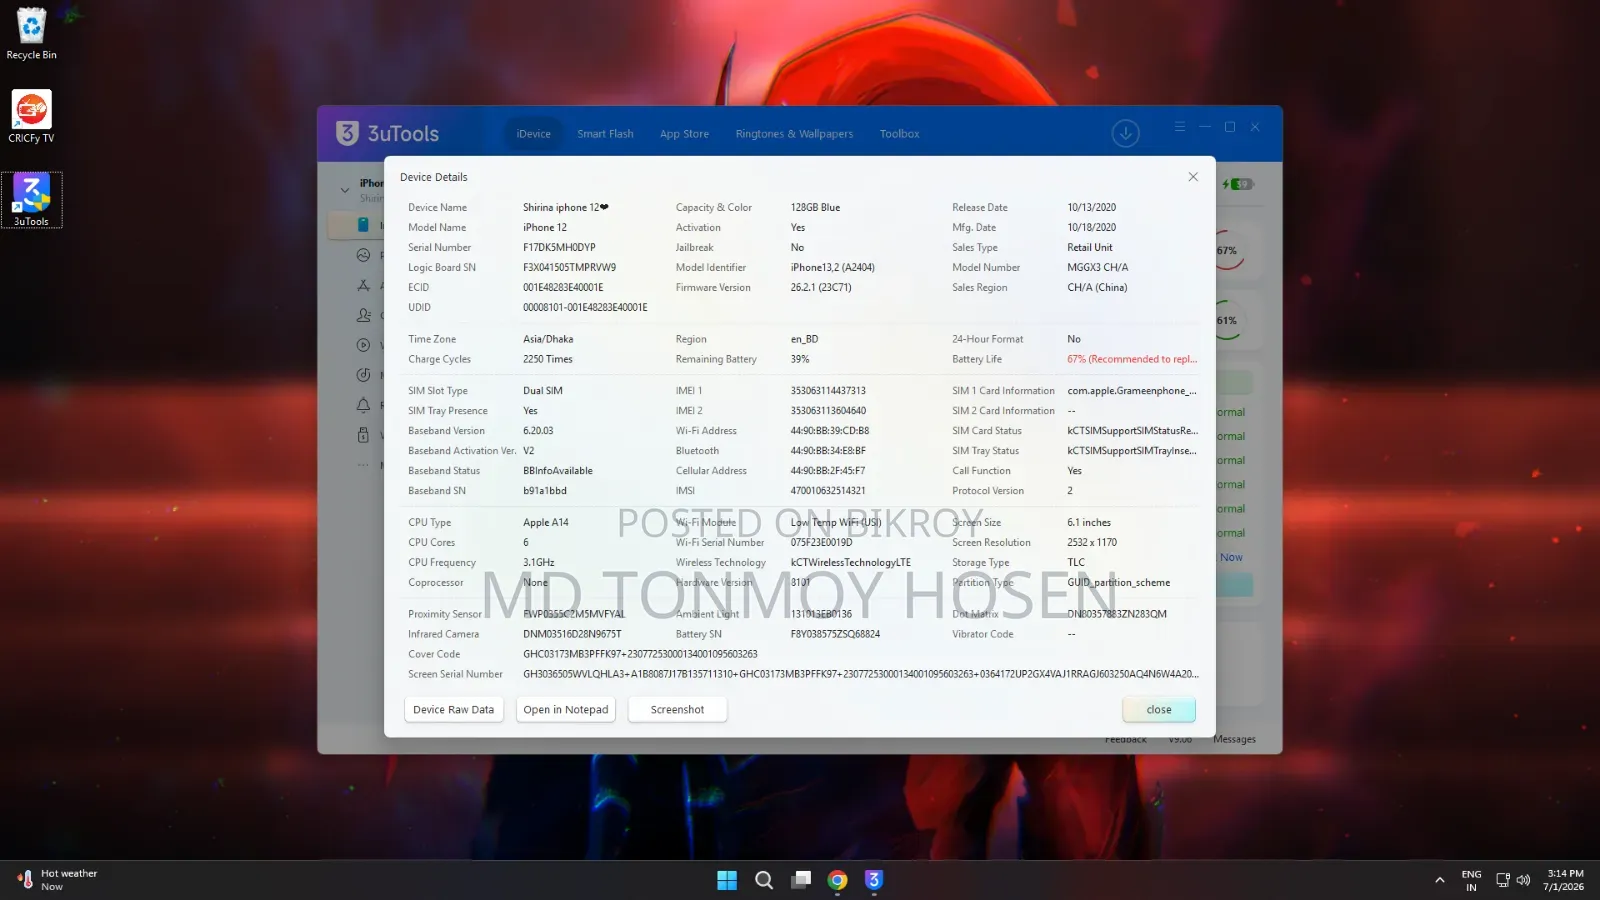Viewport: 1600px width, 900px height.
Task: Click the red Battery Life 67% text
Action: click(x=1132, y=360)
